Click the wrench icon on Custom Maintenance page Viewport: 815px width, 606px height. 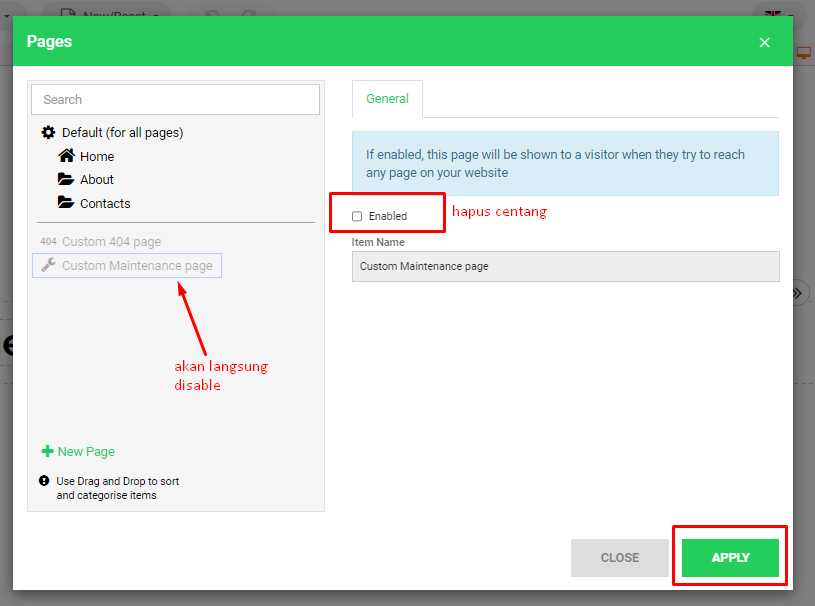(x=49, y=265)
